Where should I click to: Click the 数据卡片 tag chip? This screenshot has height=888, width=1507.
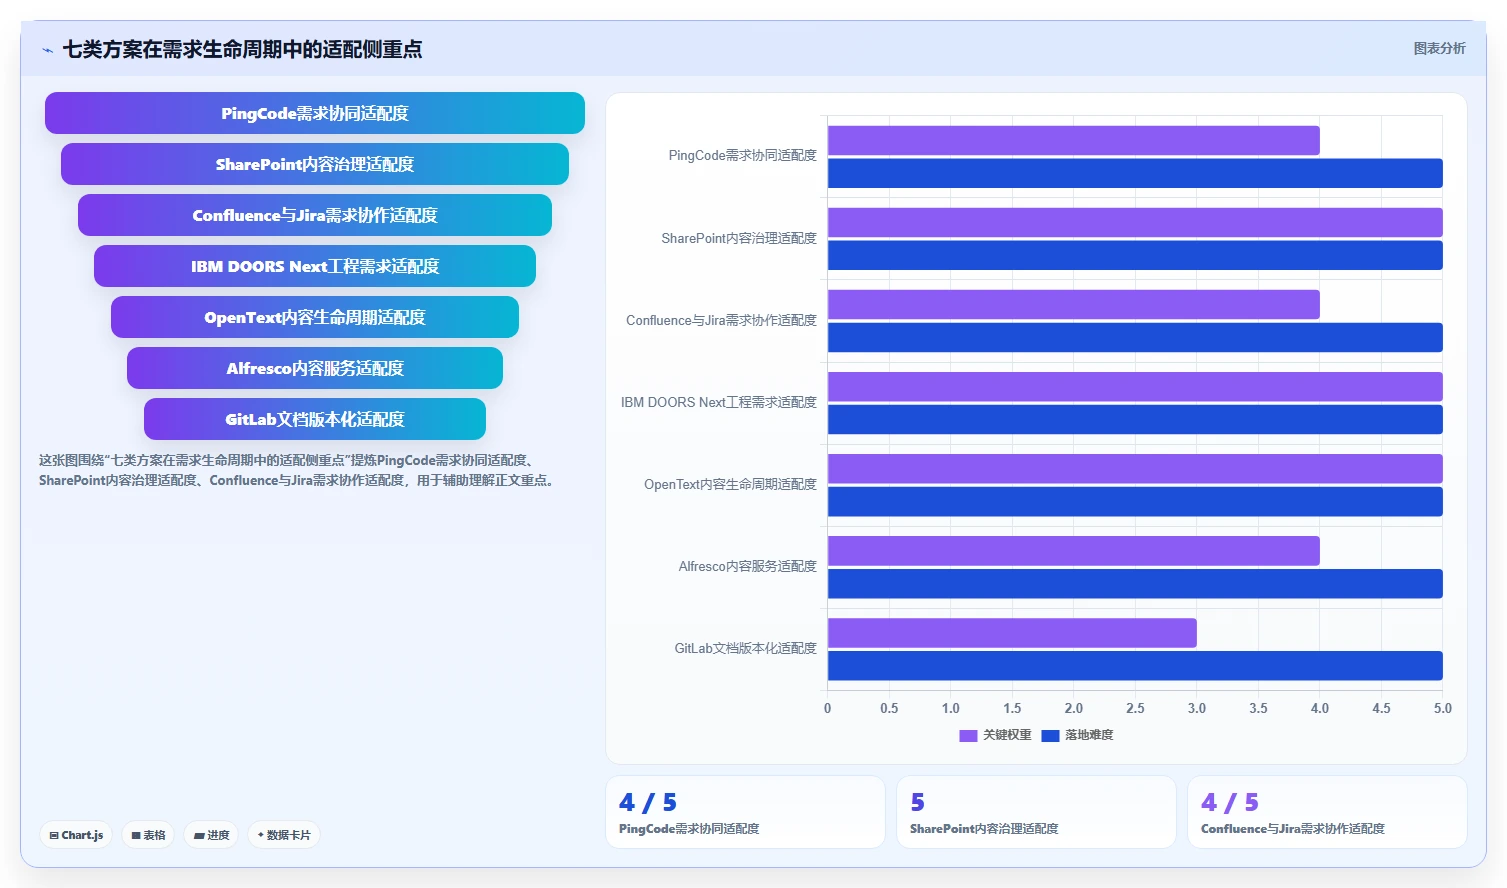pyautogui.click(x=284, y=835)
